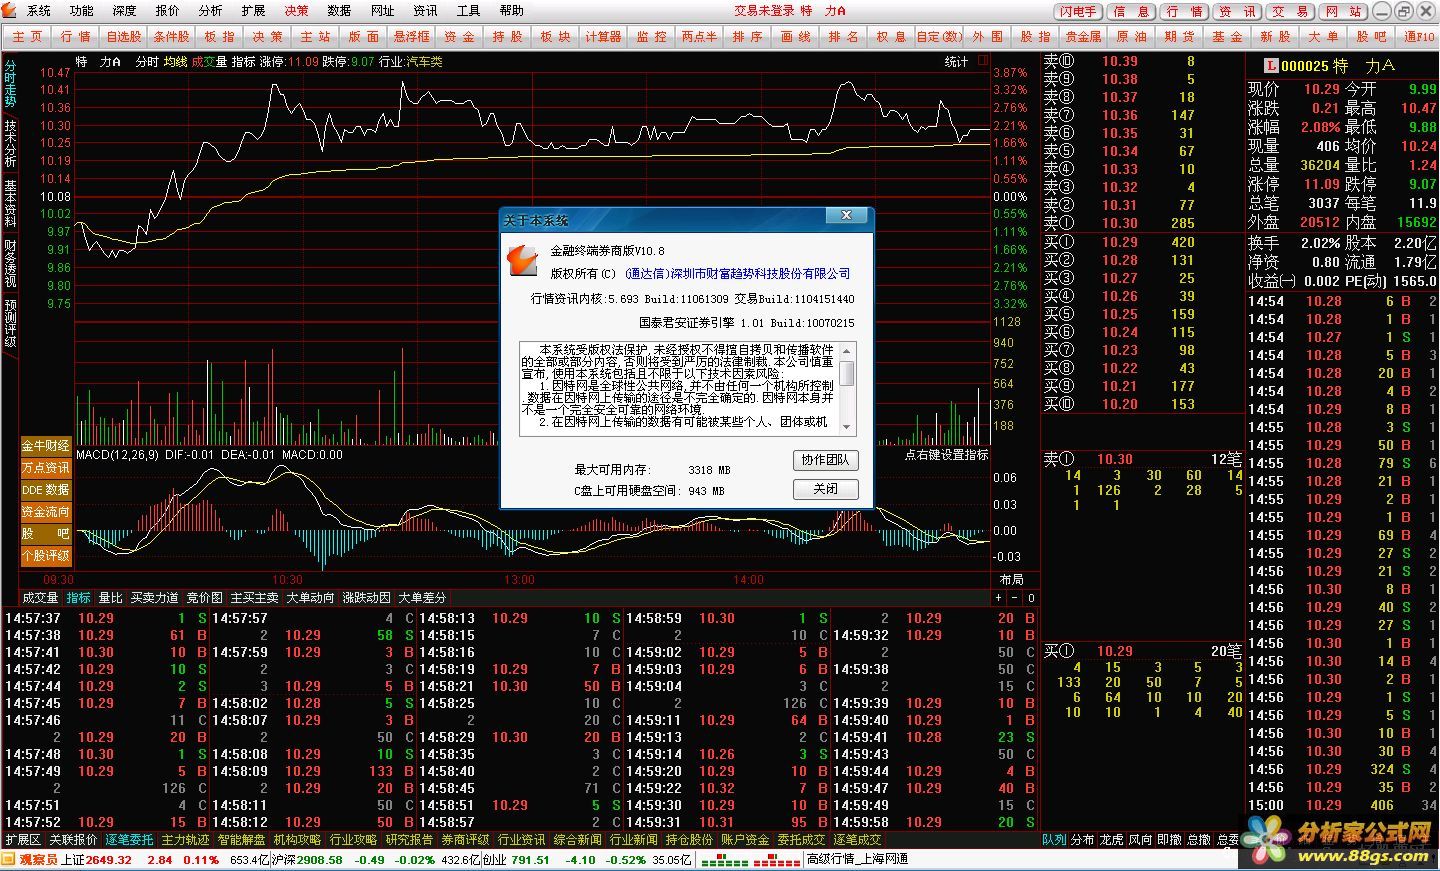This screenshot has height=871, width=1440.
Task: Click the 关闭 button in the dialog
Action: pos(825,489)
